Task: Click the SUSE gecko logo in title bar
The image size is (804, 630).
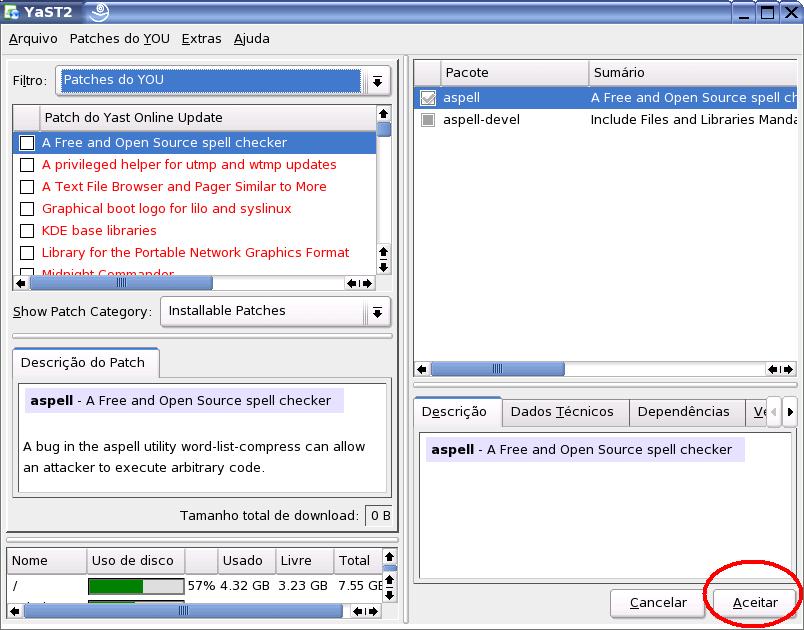Action: pyautogui.click(x=99, y=12)
